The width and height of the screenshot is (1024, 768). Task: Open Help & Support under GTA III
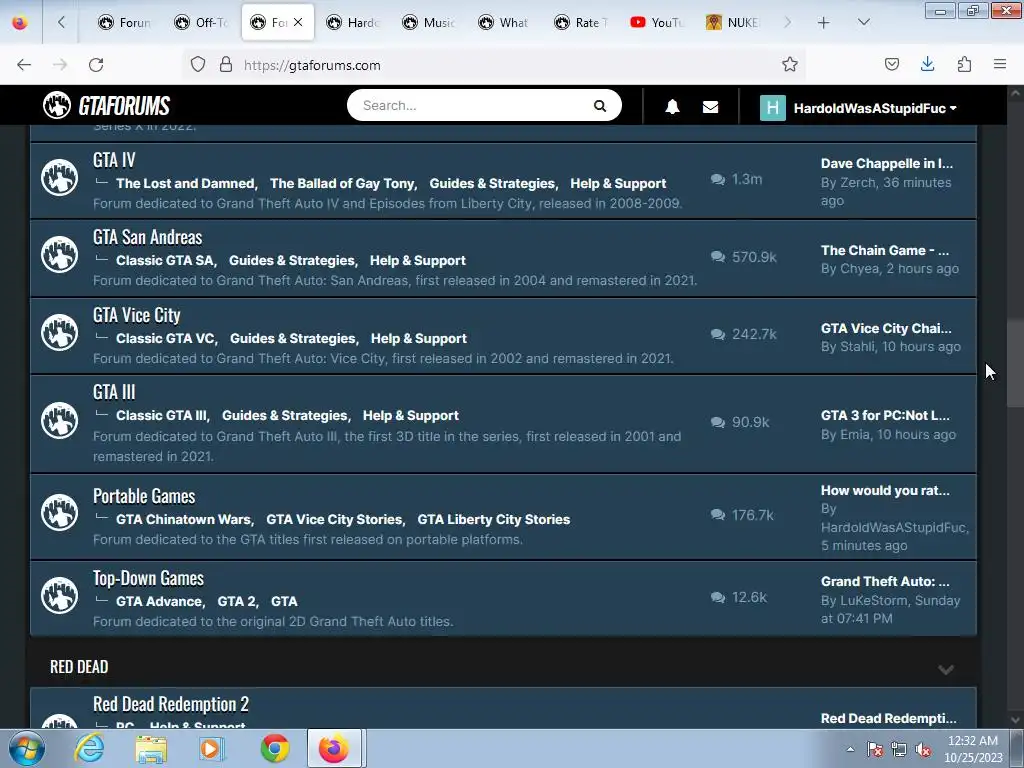410,415
